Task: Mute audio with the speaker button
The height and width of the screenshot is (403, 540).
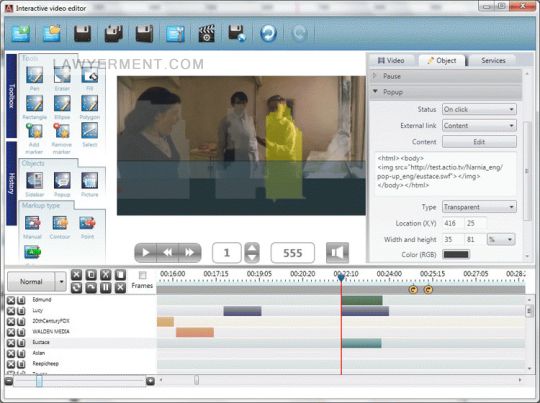Action: tap(337, 252)
